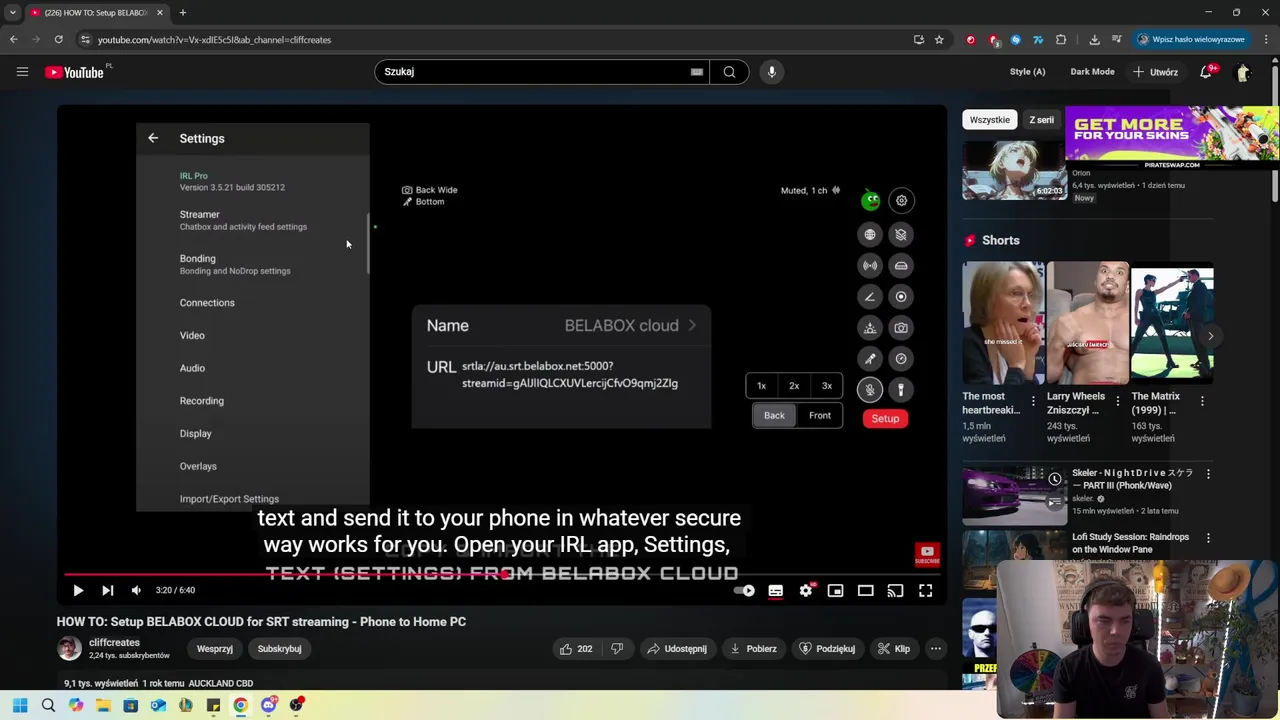Viewport: 1280px width, 720px height.
Task: Play the video
Action: tap(78, 590)
